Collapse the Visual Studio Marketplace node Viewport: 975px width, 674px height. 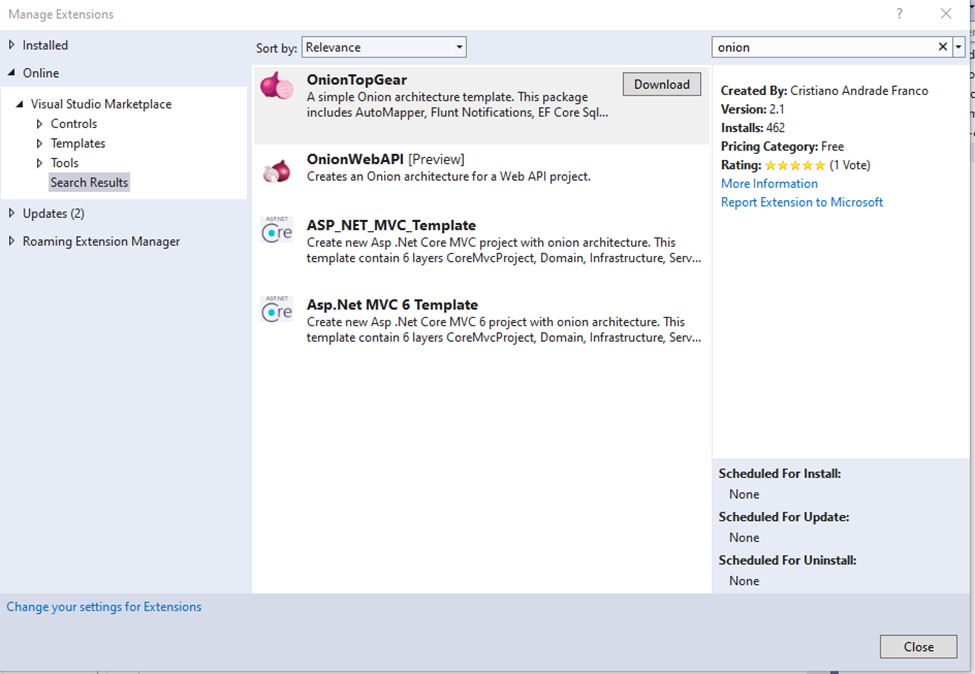tap(19, 104)
